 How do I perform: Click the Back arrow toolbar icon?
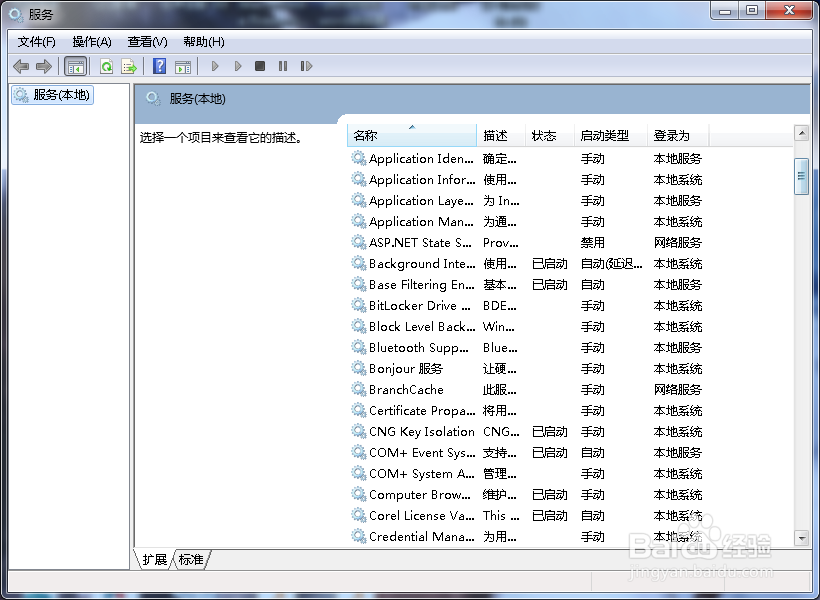tap(21, 66)
